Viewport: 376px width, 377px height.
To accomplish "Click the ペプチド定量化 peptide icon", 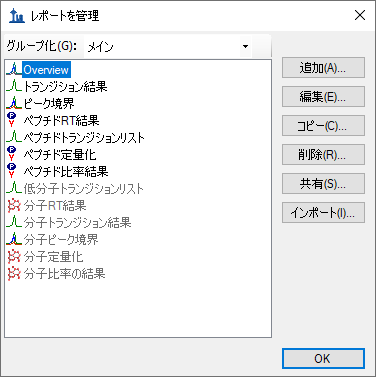I will click(12, 154).
